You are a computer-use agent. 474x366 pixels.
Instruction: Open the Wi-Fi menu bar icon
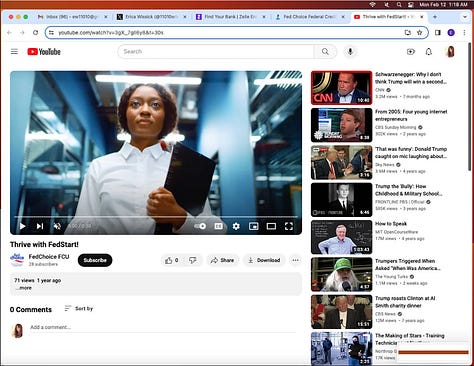point(373,5)
